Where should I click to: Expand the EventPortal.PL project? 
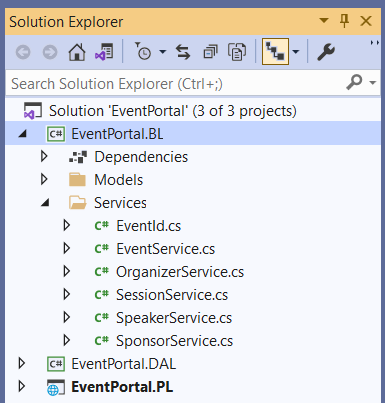pyautogui.click(x=22, y=386)
